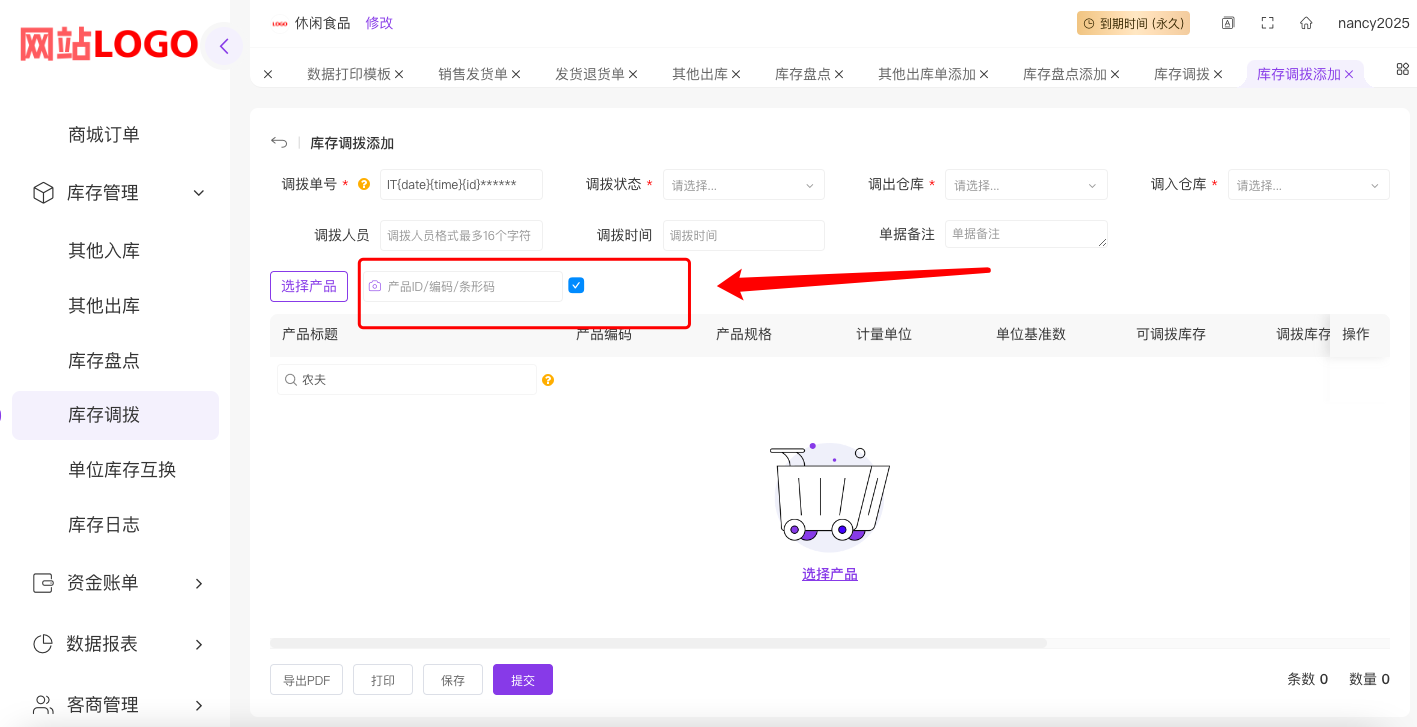
Task: Expand the 数据报表 sidebar menu
Action: [198, 644]
